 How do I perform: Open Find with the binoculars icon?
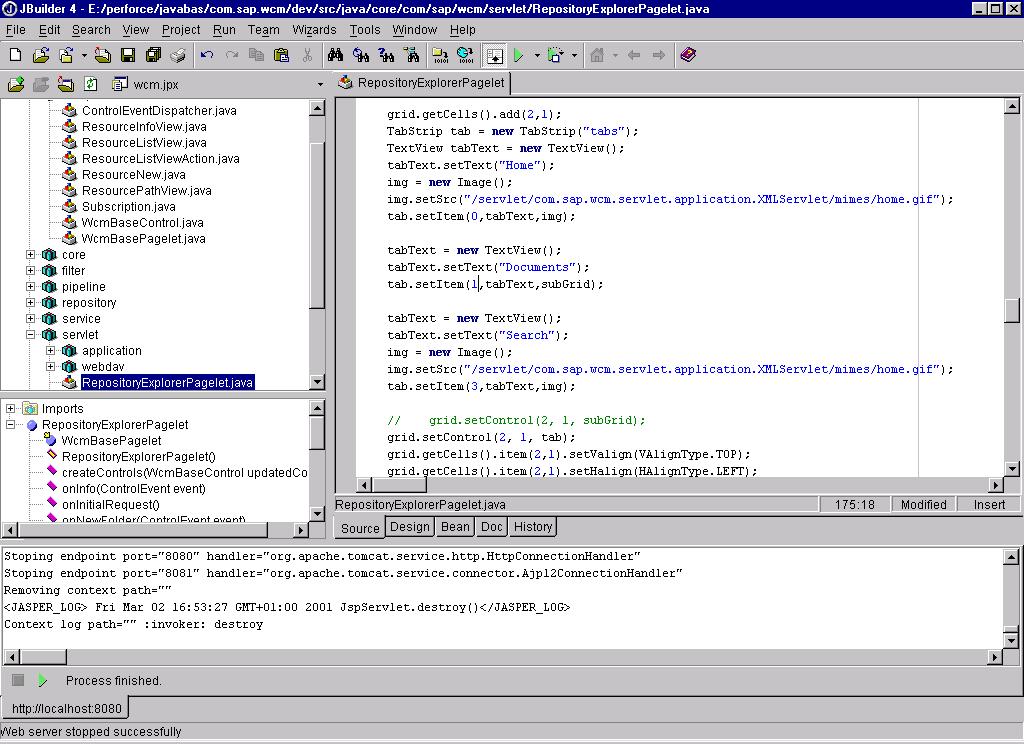pyautogui.click(x=335, y=55)
